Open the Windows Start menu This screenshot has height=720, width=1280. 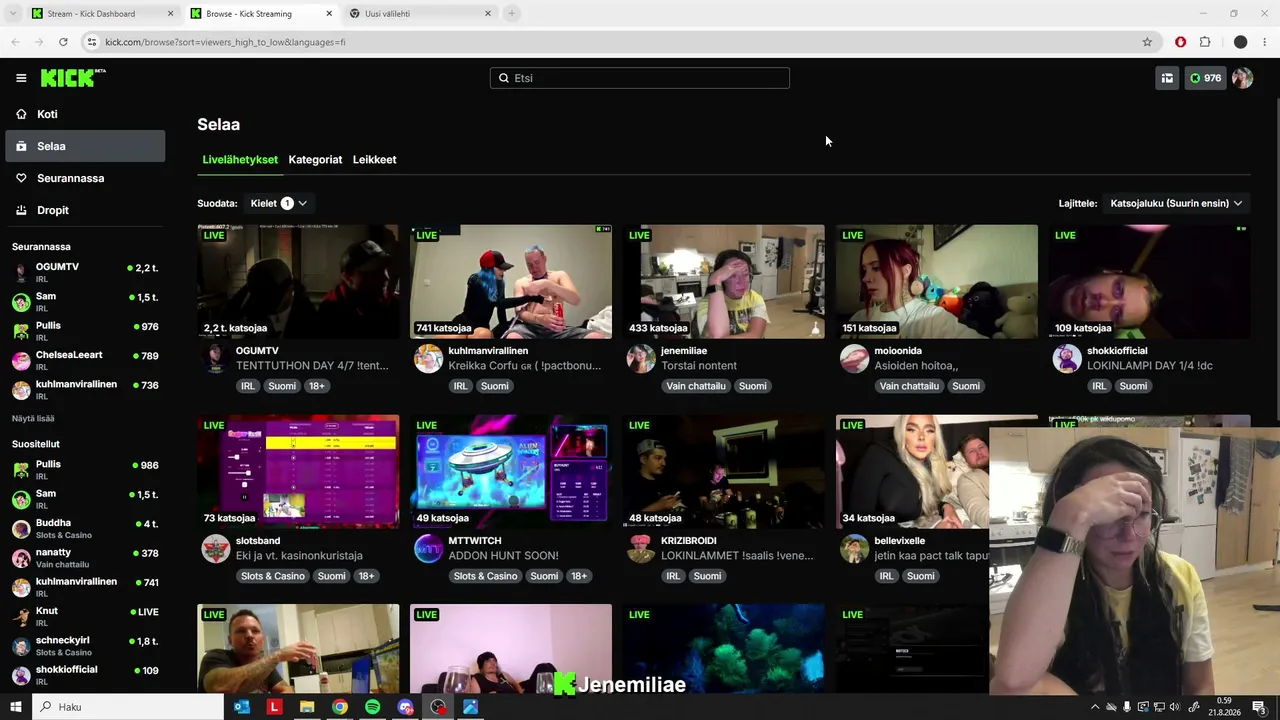(x=16, y=707)
